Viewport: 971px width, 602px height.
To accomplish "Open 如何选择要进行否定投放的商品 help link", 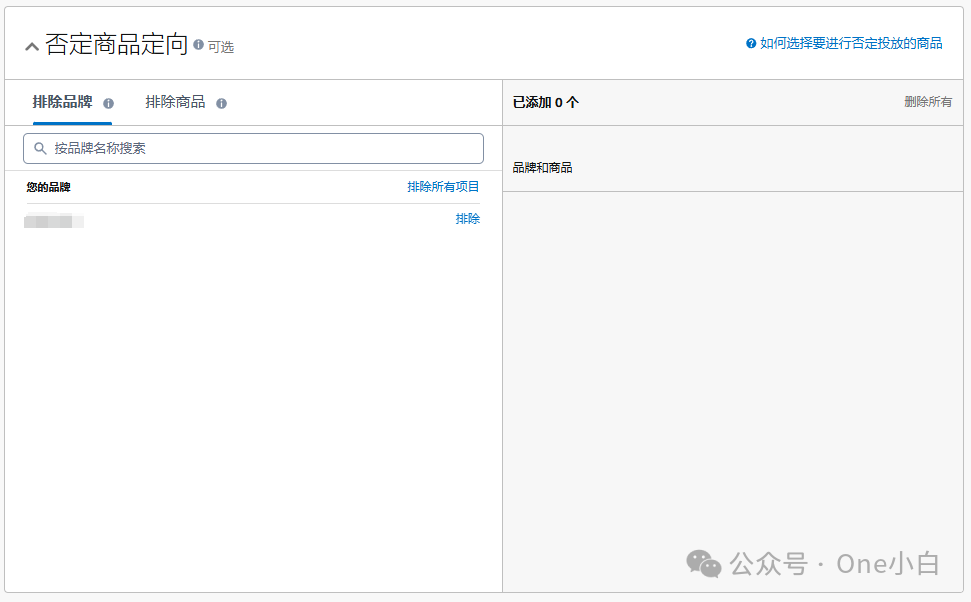I will [x=851, y=44].
